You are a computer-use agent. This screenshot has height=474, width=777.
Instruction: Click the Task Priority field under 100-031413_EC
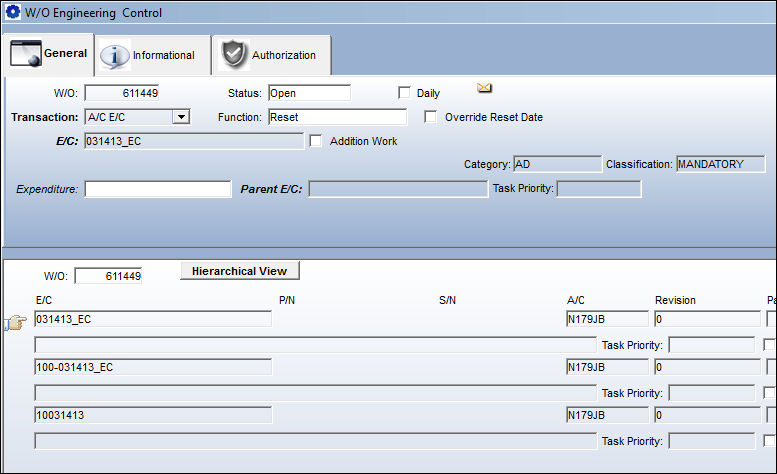pos(712,393)
